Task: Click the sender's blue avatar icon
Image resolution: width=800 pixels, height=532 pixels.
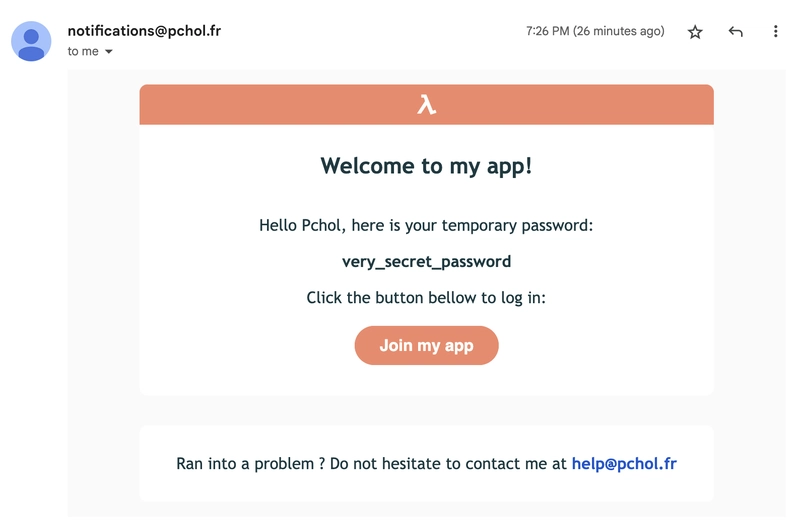Action: click(31, 41)
